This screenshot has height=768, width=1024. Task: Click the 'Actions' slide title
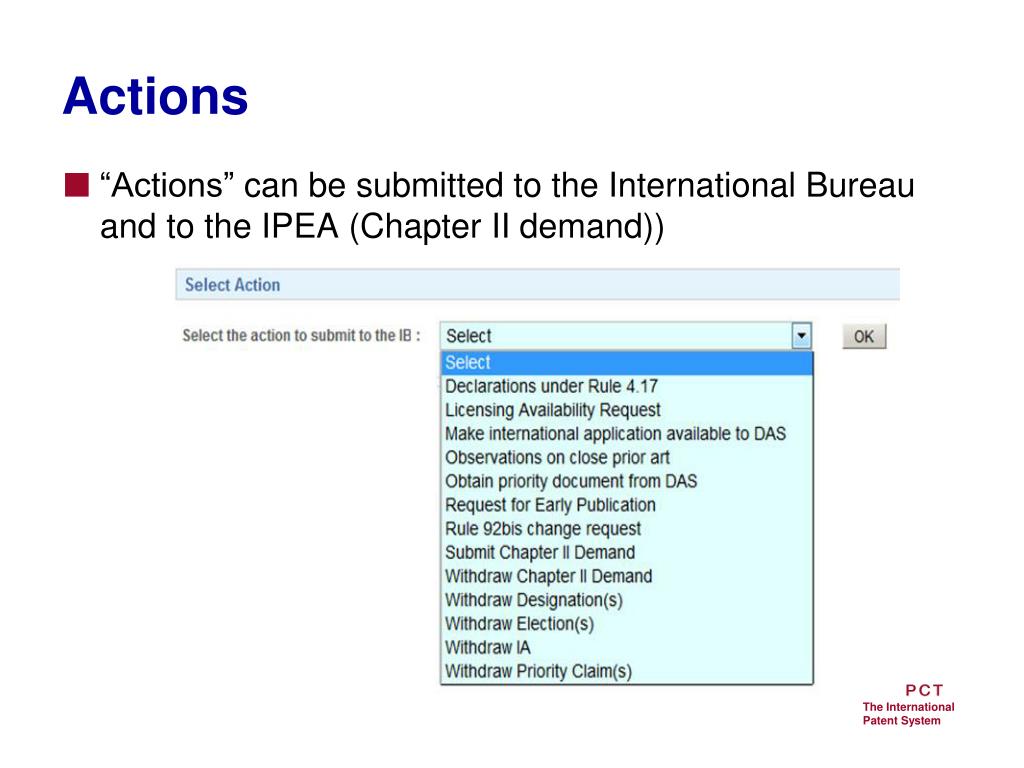point(155,96)
